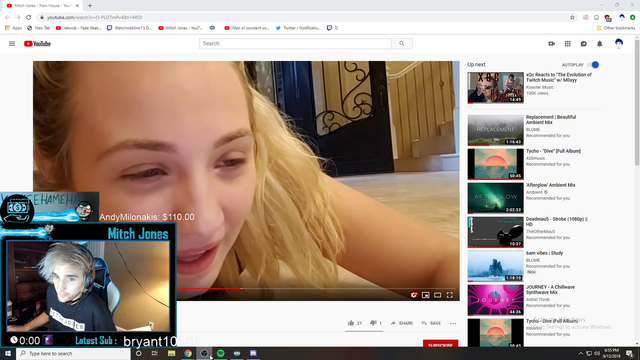Open Discord from the taskbar
This screenshot has width=640, height=360.
(253, 353)
